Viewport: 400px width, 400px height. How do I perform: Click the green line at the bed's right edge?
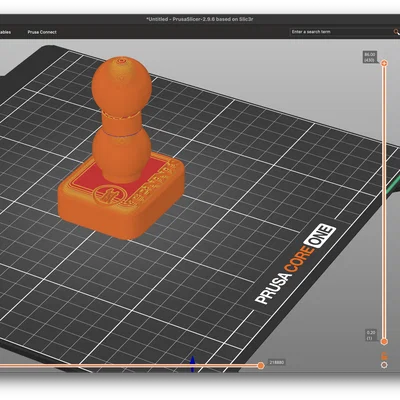[393, 186]
